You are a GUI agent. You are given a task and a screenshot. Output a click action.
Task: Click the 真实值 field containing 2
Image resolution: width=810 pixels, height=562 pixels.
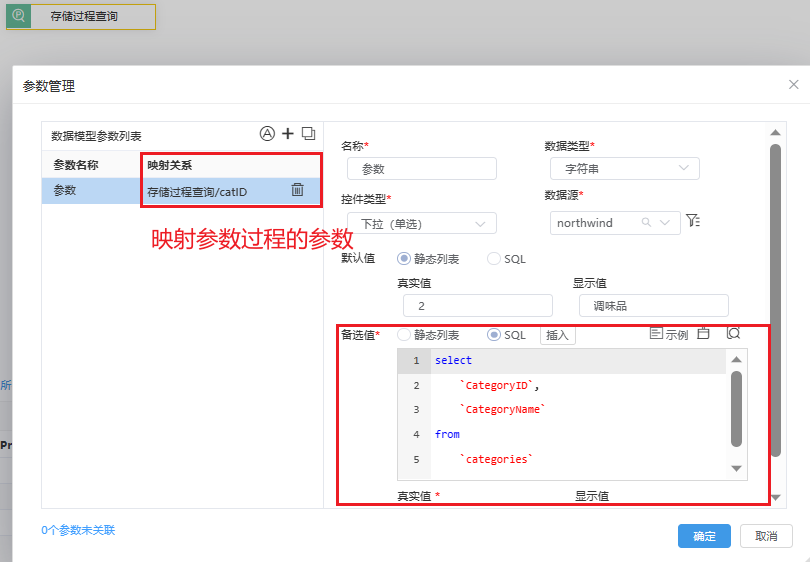click(478, 305)
